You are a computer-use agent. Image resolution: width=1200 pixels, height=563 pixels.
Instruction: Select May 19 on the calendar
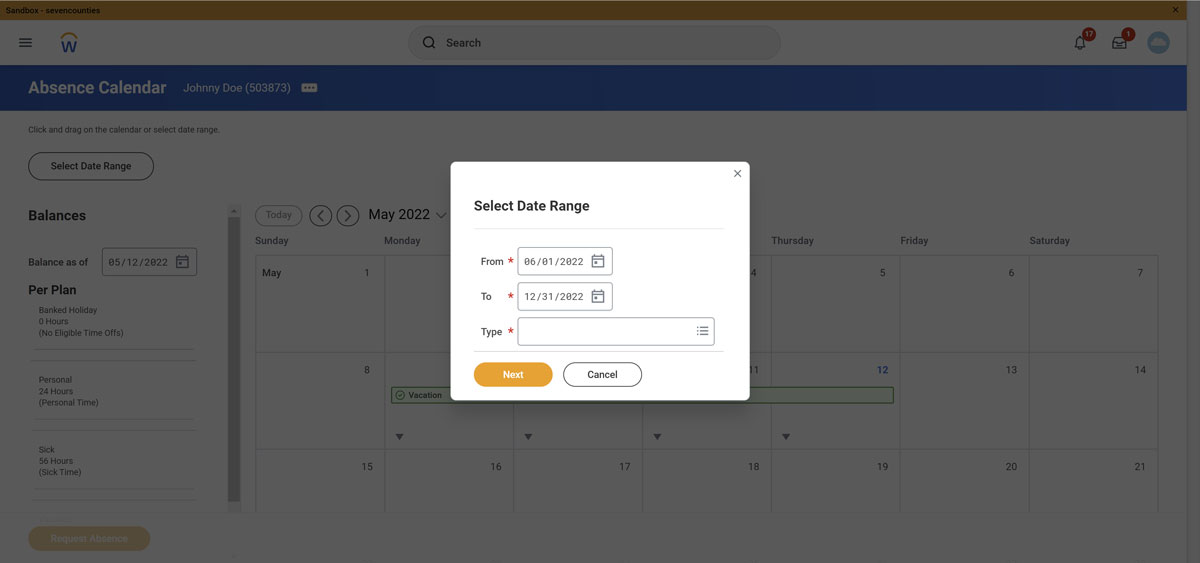pyautogui.click(x=835, y=481)
